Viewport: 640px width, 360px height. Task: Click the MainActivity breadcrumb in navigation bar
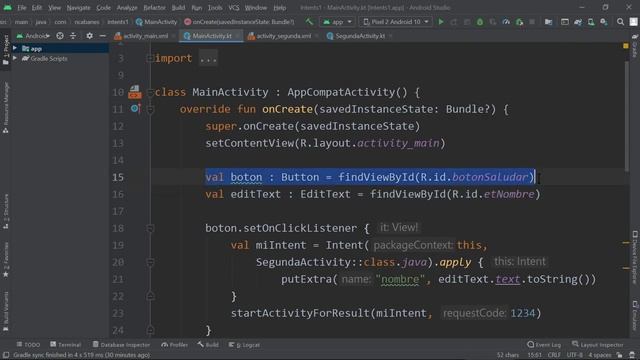point(157,22)
